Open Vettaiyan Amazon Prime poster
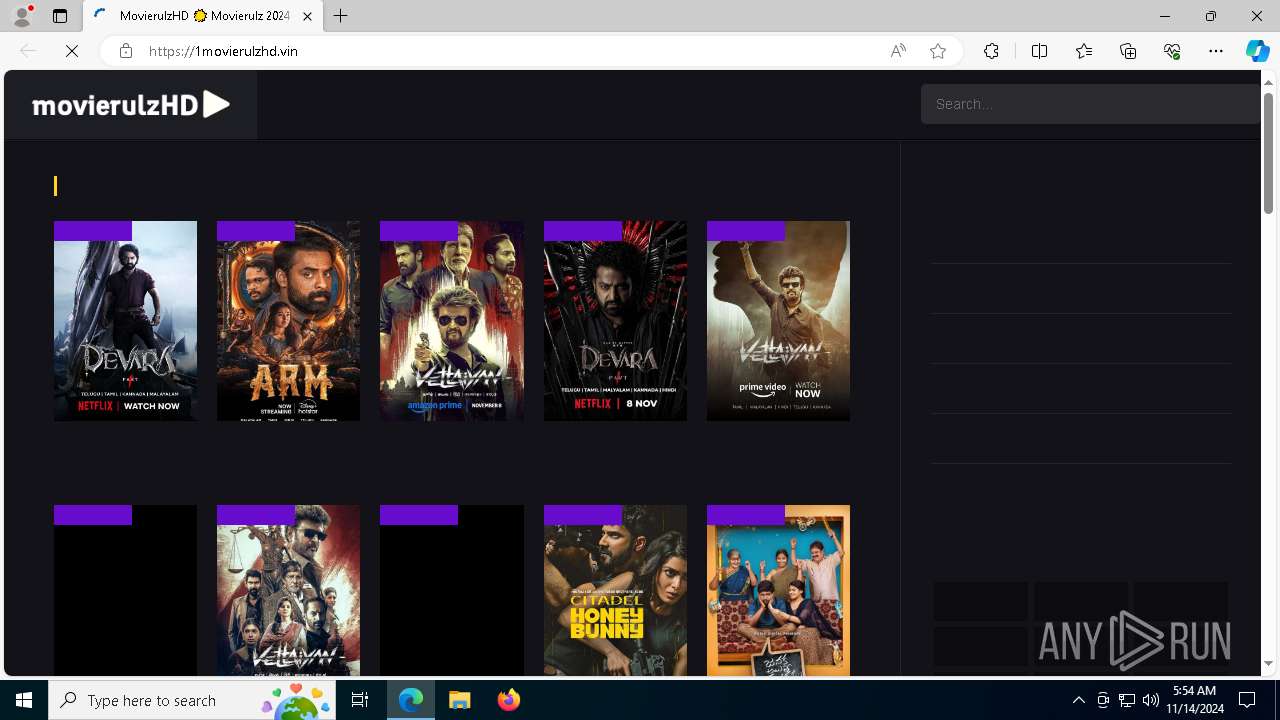Screen dimensions: 1280x720 (452, 321)
